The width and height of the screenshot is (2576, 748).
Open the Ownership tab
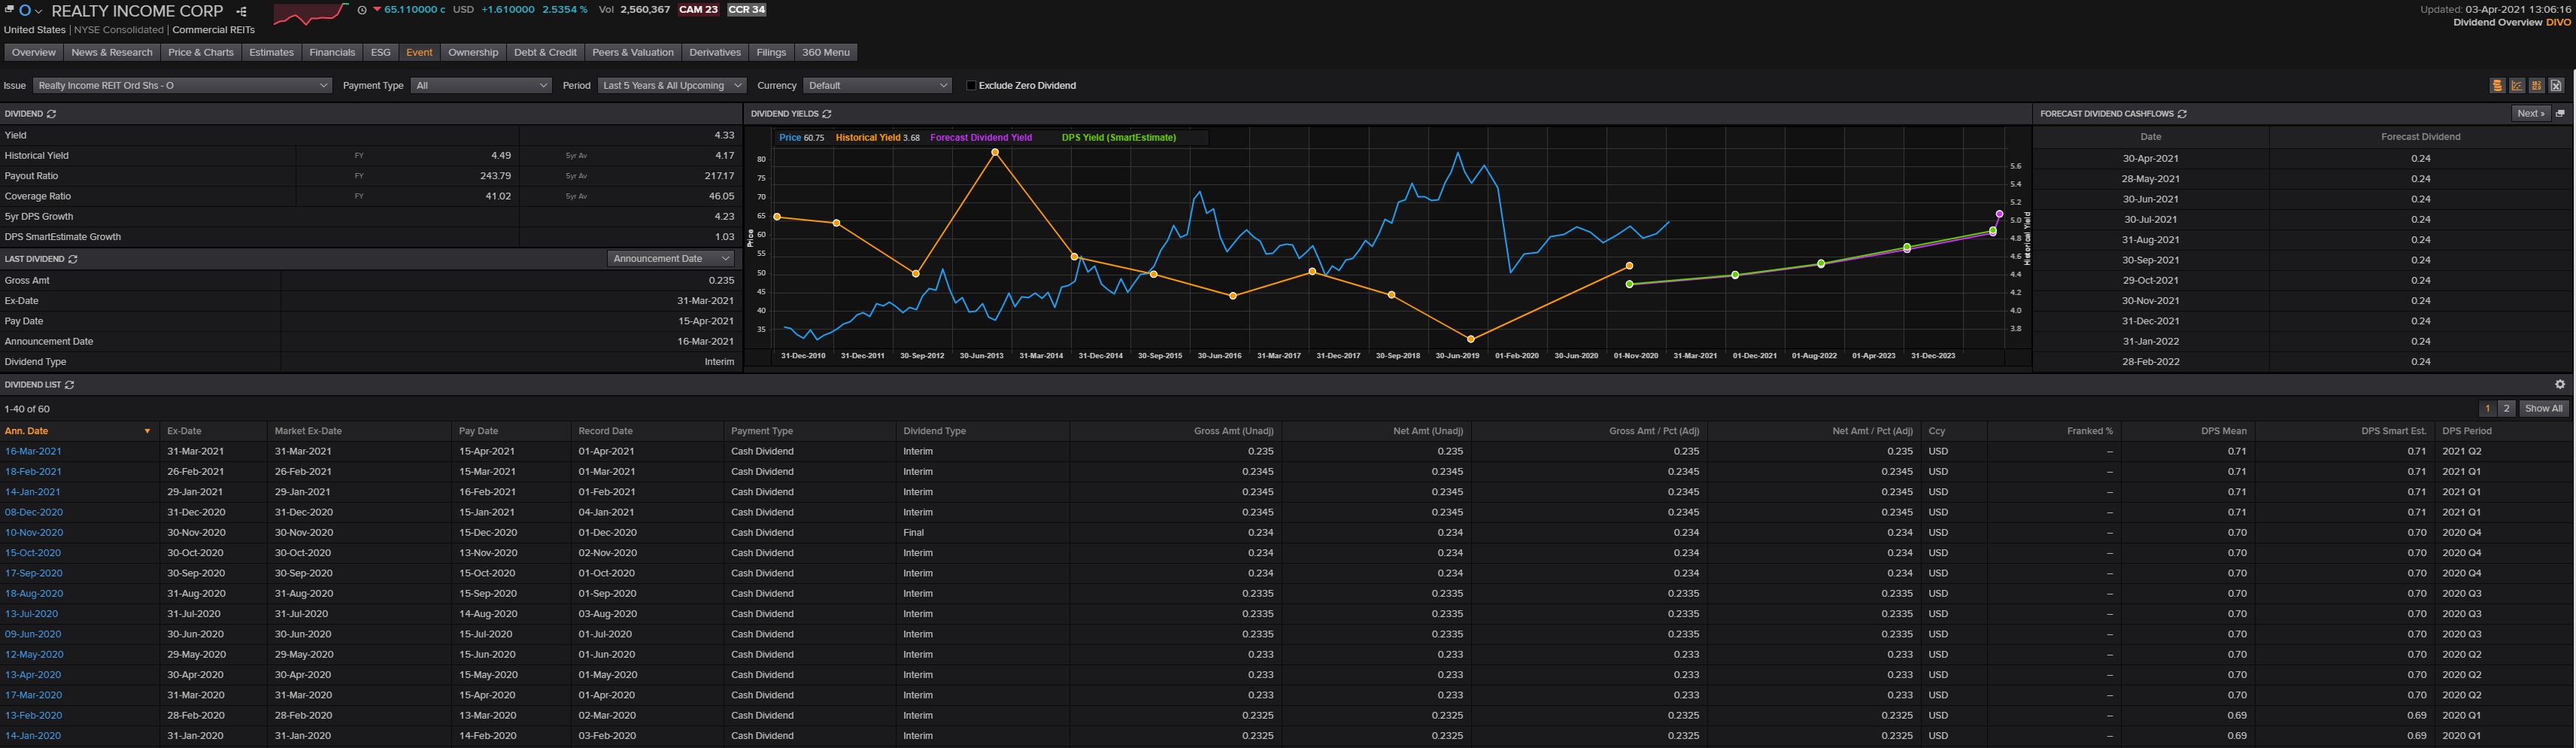coord(473,53)
